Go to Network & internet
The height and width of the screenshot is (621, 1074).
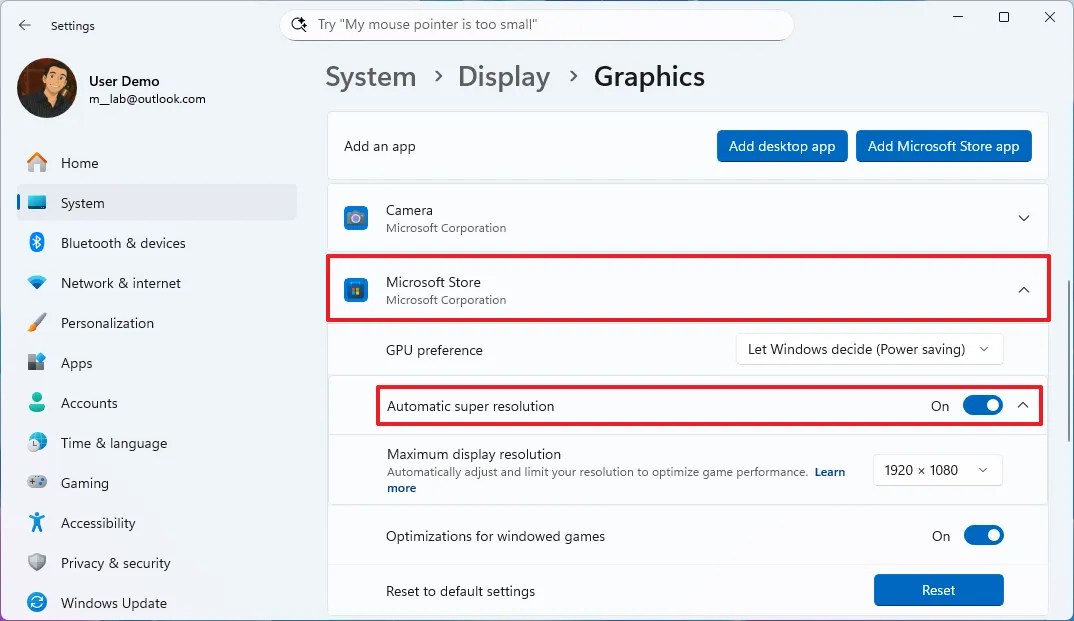157,283
